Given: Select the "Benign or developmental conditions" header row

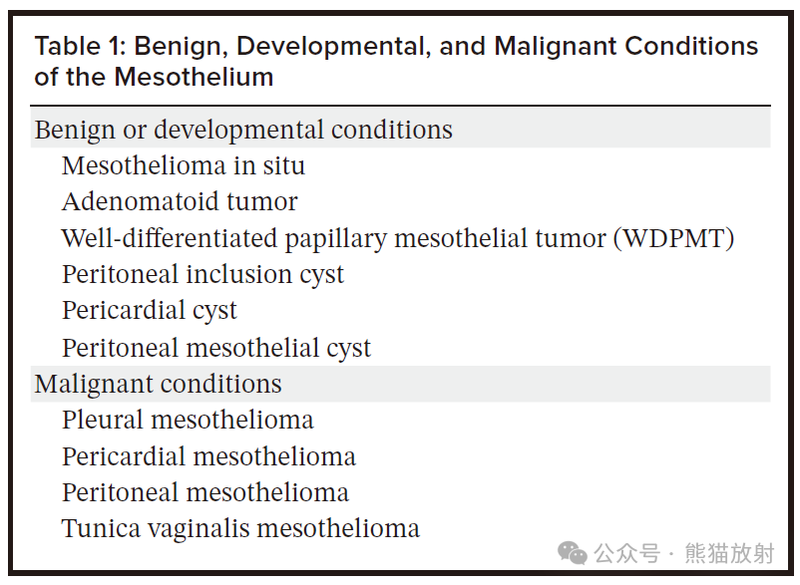Looking at the screenshot, I should tap(243, 130).
